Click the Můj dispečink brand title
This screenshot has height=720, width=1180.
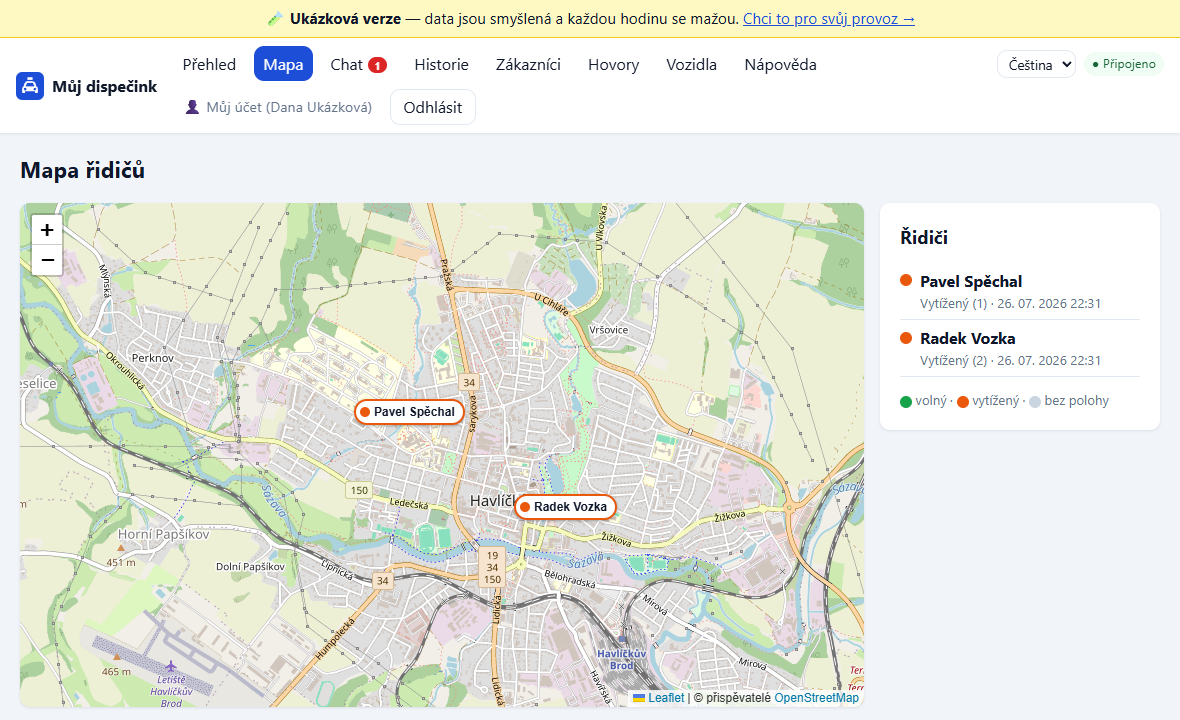(x=105, y=87)
